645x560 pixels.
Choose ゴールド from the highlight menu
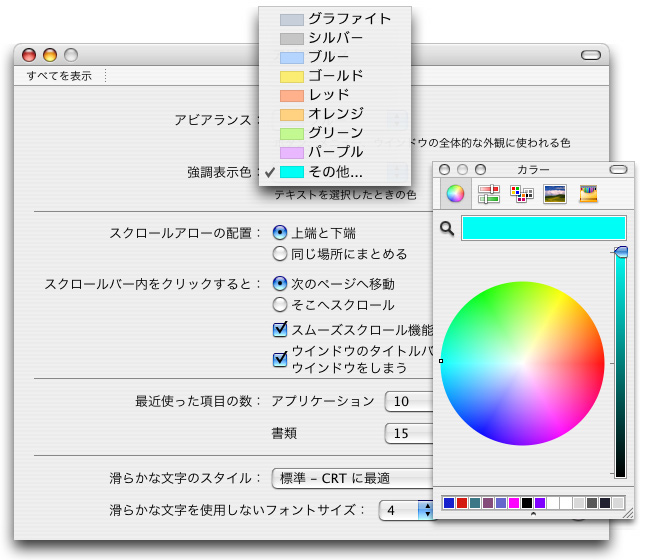[x=335, y=76]
